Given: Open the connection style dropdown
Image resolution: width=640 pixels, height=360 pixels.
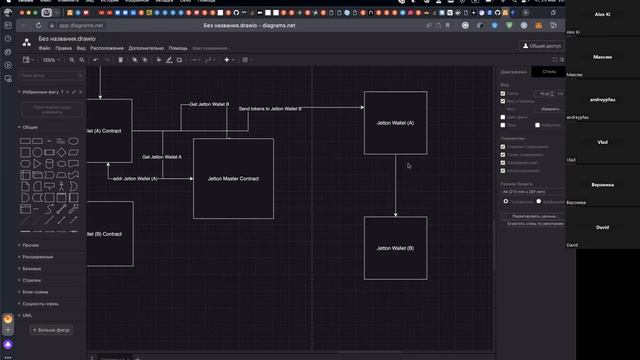Looking at the screenshot, I should pos(196,60).
